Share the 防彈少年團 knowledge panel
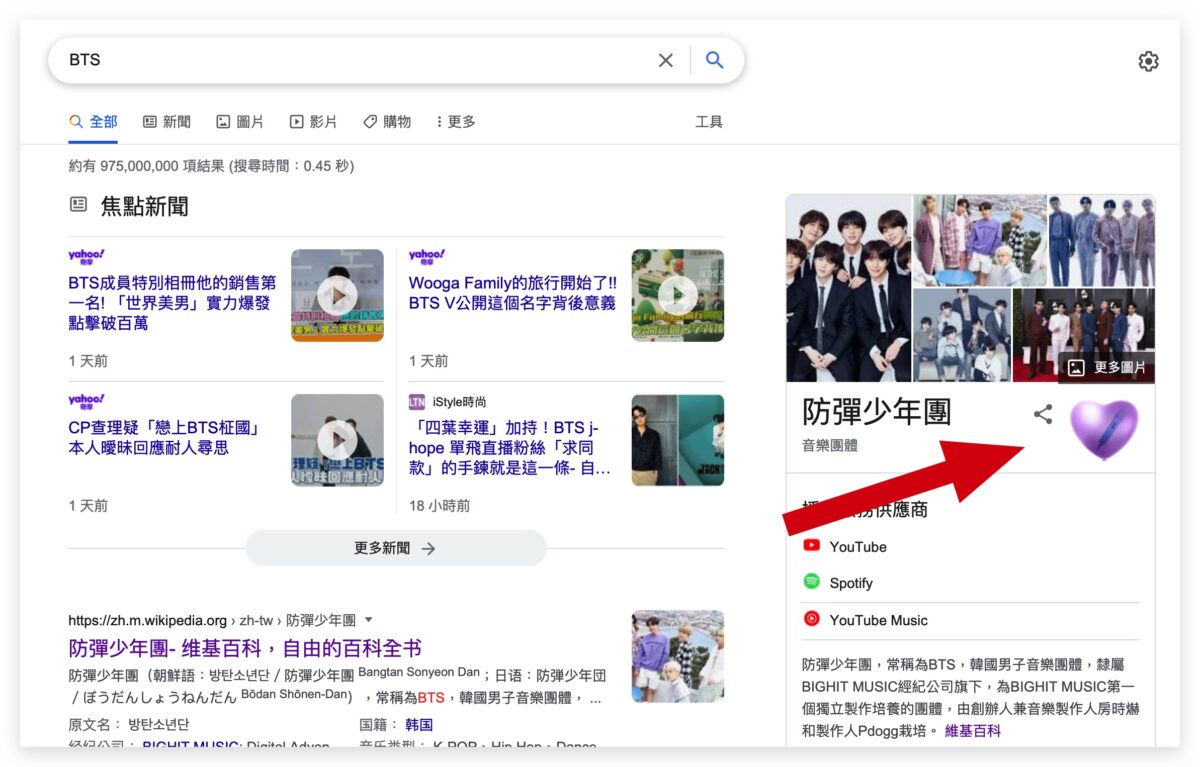 point(1043,414)
